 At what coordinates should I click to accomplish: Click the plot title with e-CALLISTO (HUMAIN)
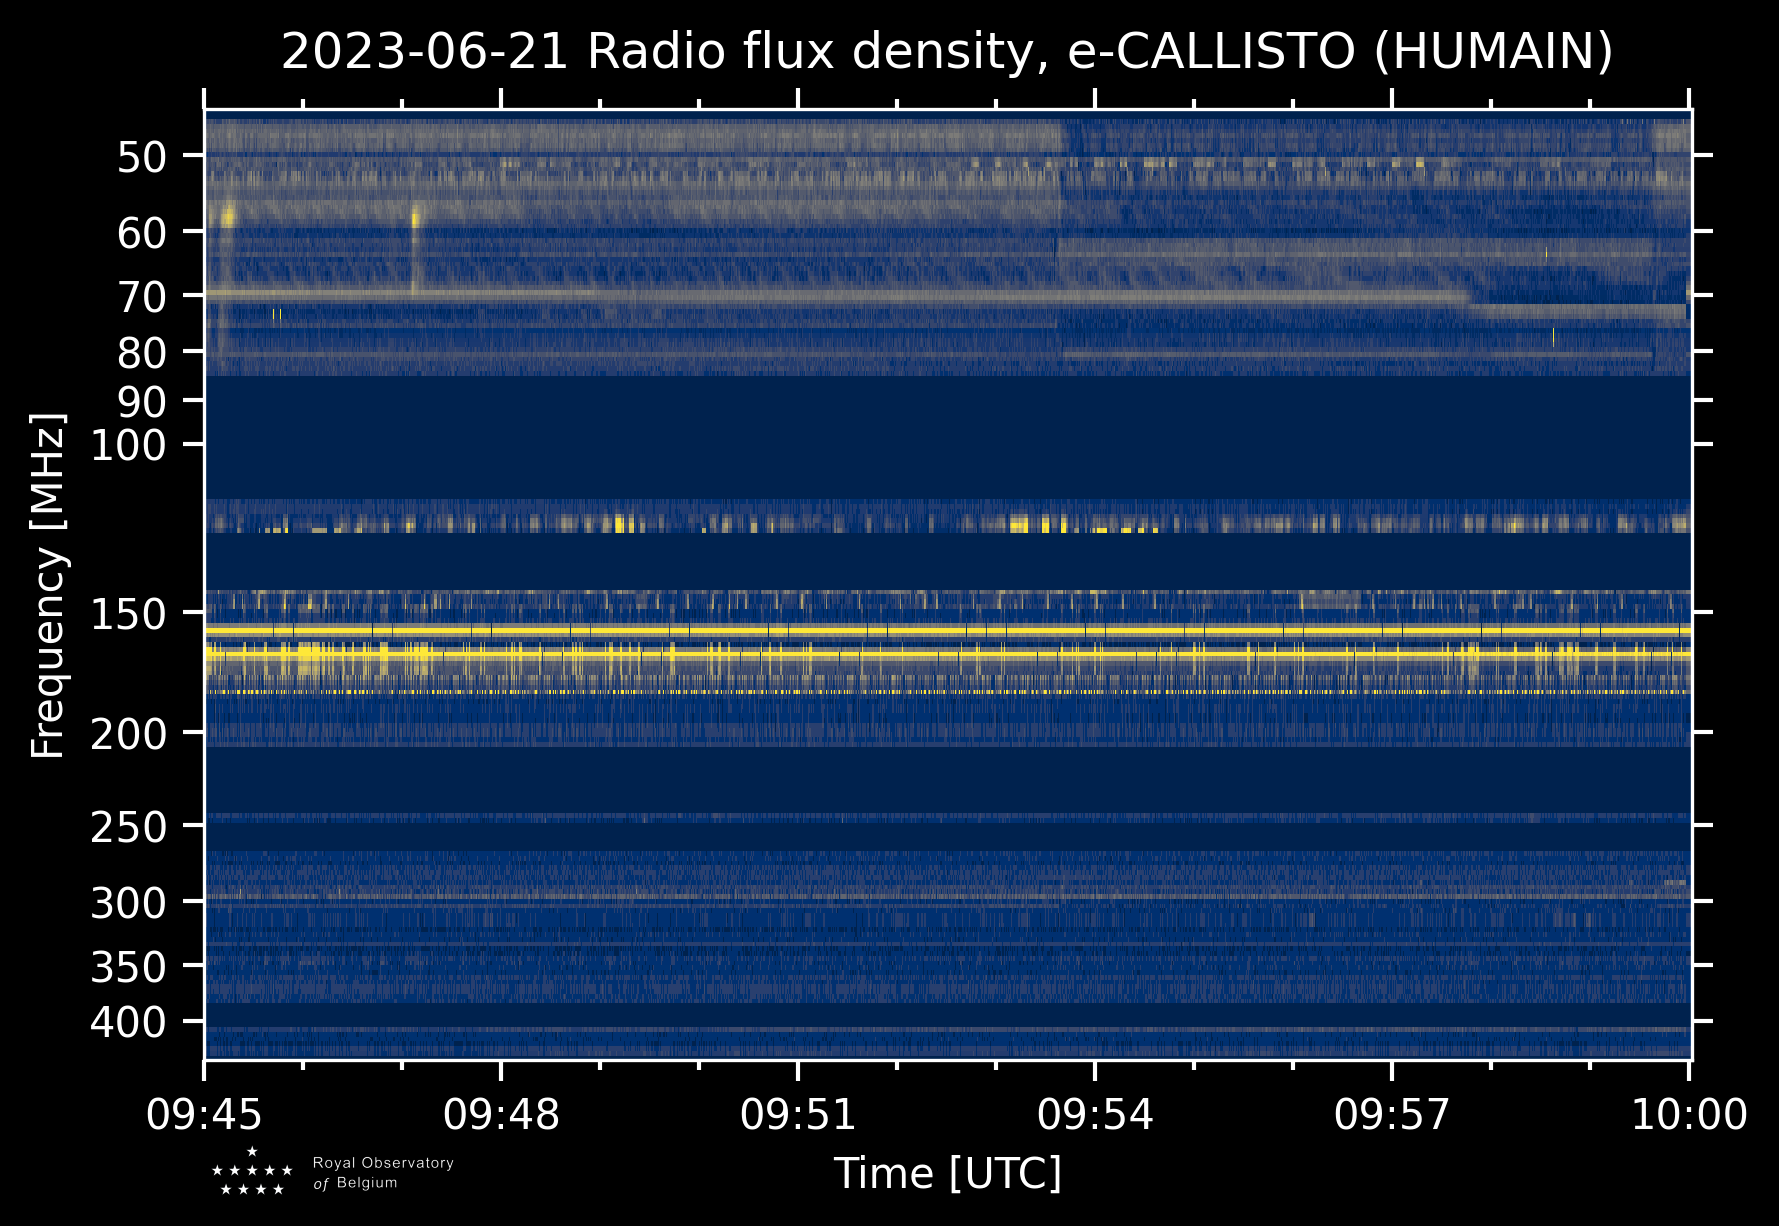(946, 52)
